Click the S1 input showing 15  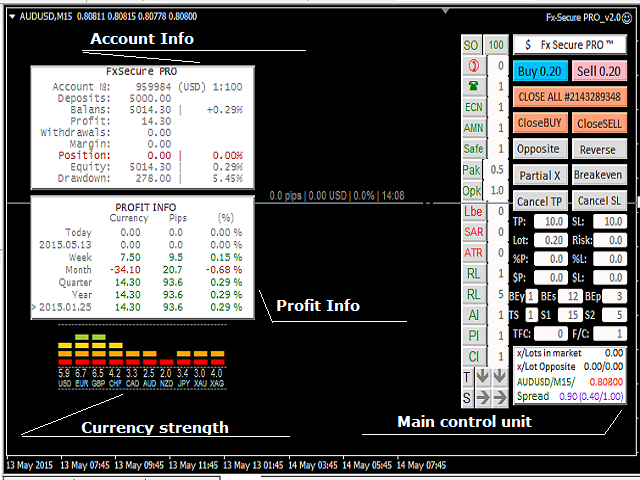570,315
